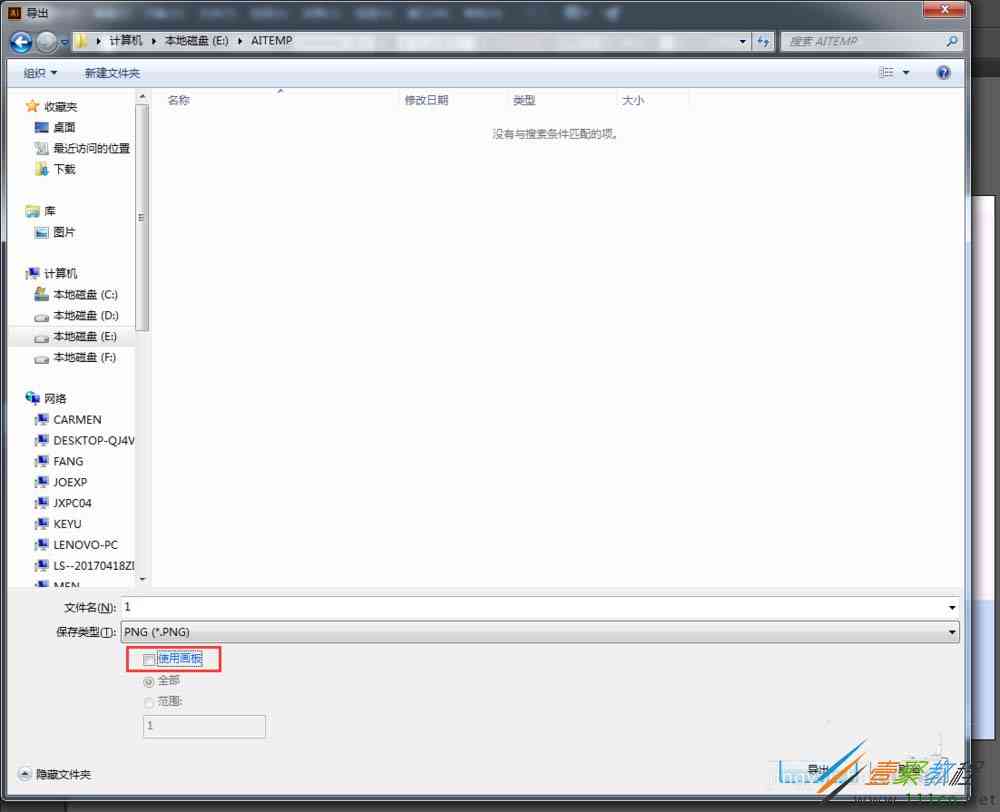Image resolution: width=1000 pixels, height=812 pixels.
Task: Expand the view options dropdown arrow
Action: click(906, 73)
